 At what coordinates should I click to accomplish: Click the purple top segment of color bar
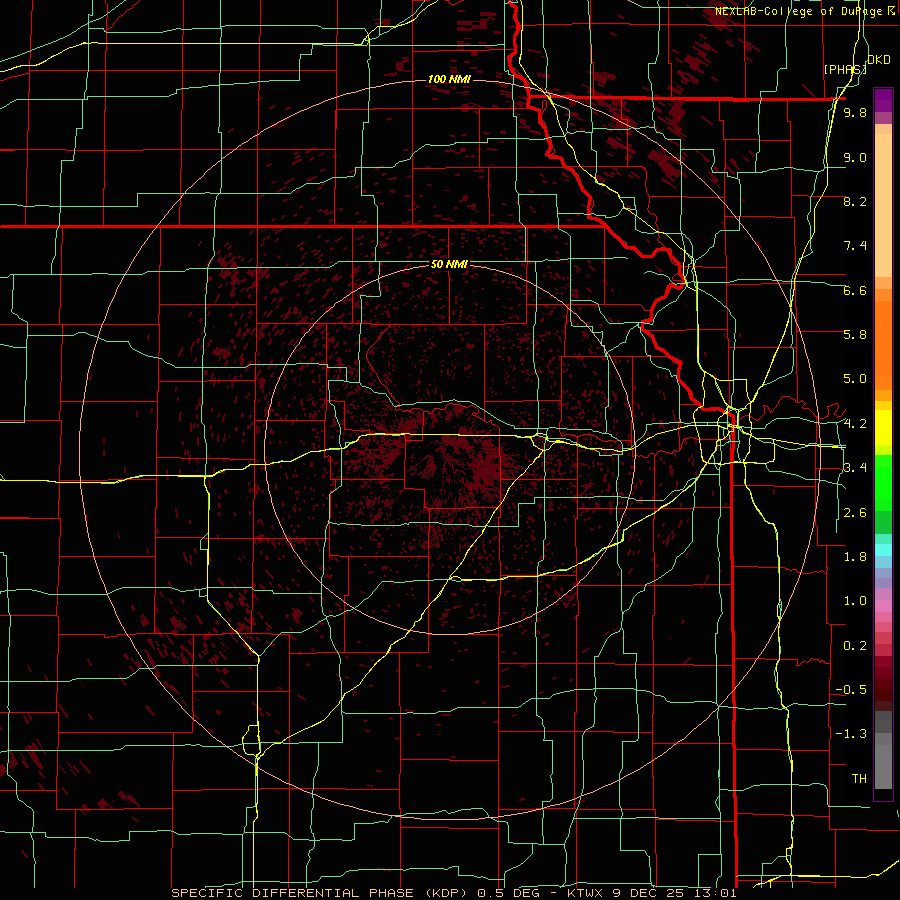click(883, 100)
